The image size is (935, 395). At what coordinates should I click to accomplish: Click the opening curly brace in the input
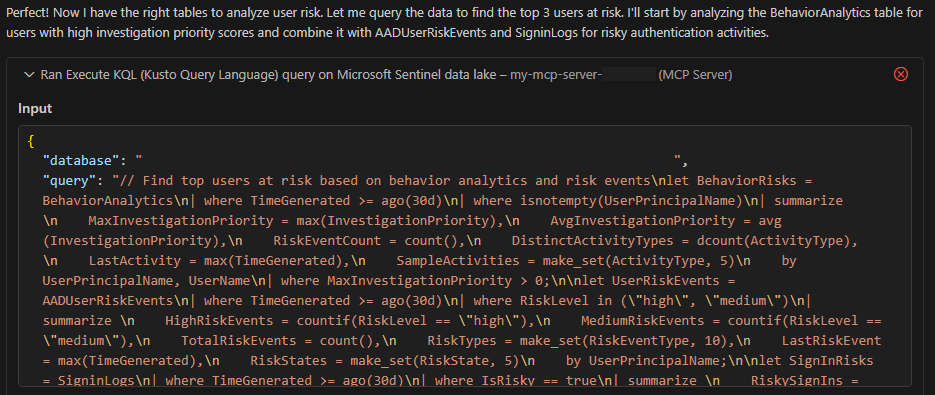30,141
